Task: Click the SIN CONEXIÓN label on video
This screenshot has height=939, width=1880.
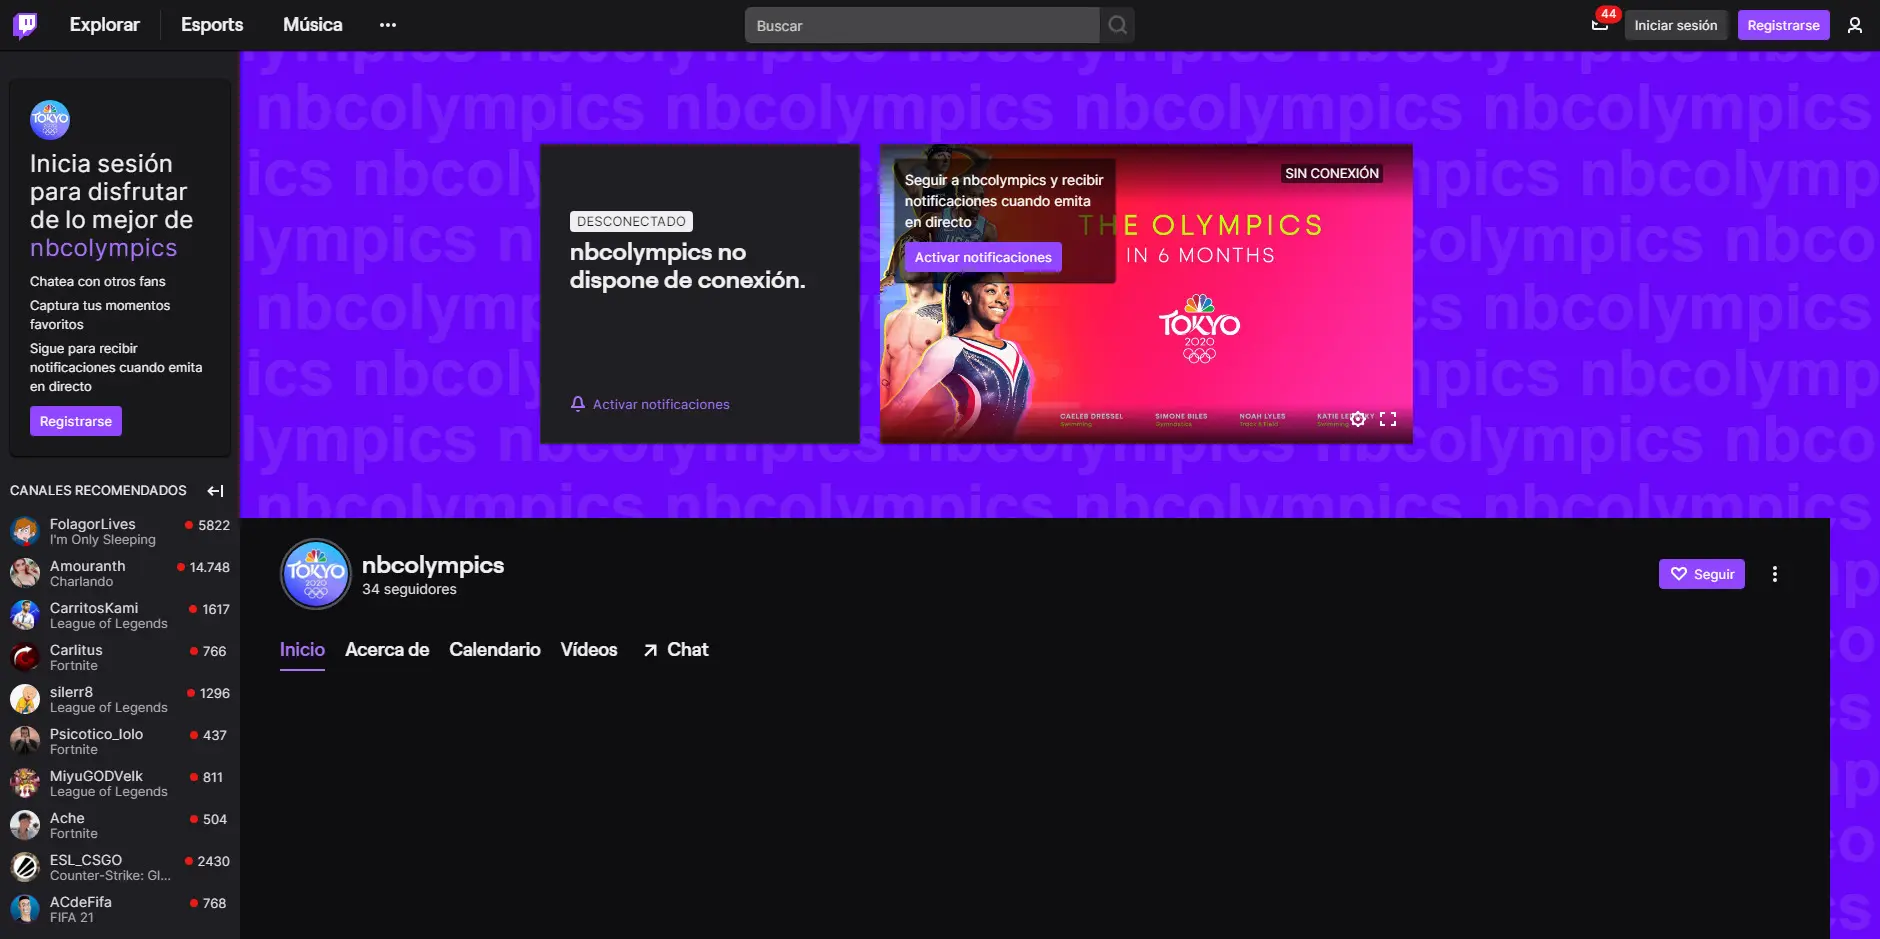Action: point(1332,173)
